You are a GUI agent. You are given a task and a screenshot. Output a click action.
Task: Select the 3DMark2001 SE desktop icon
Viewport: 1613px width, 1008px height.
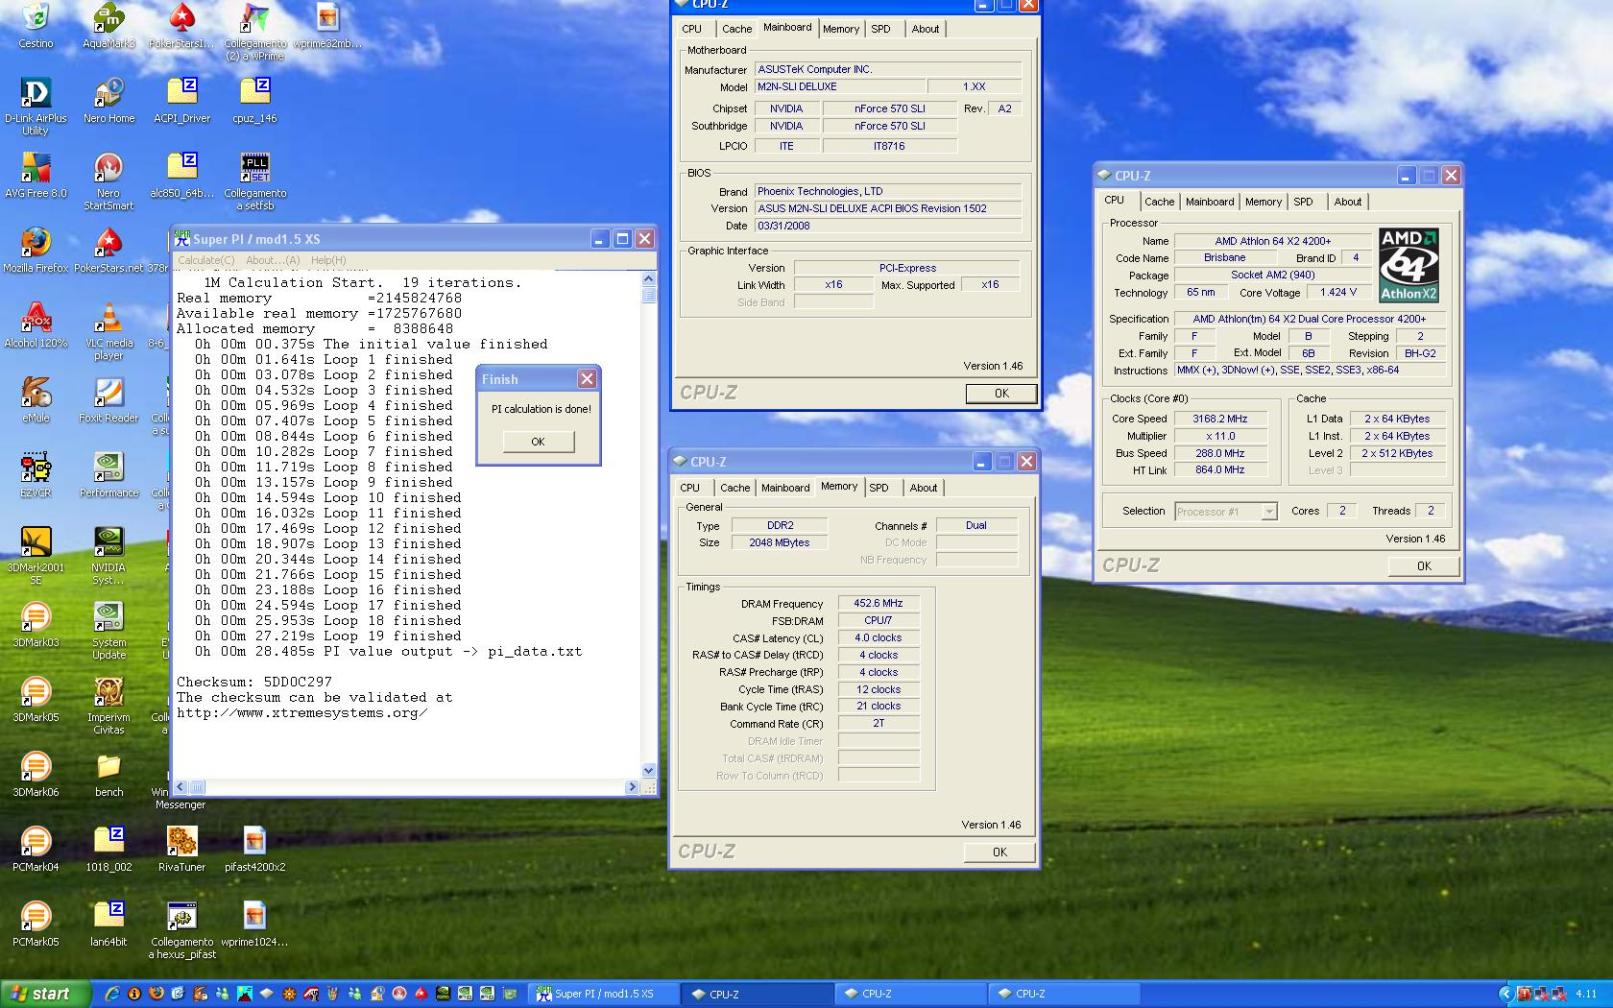point(35,556)
